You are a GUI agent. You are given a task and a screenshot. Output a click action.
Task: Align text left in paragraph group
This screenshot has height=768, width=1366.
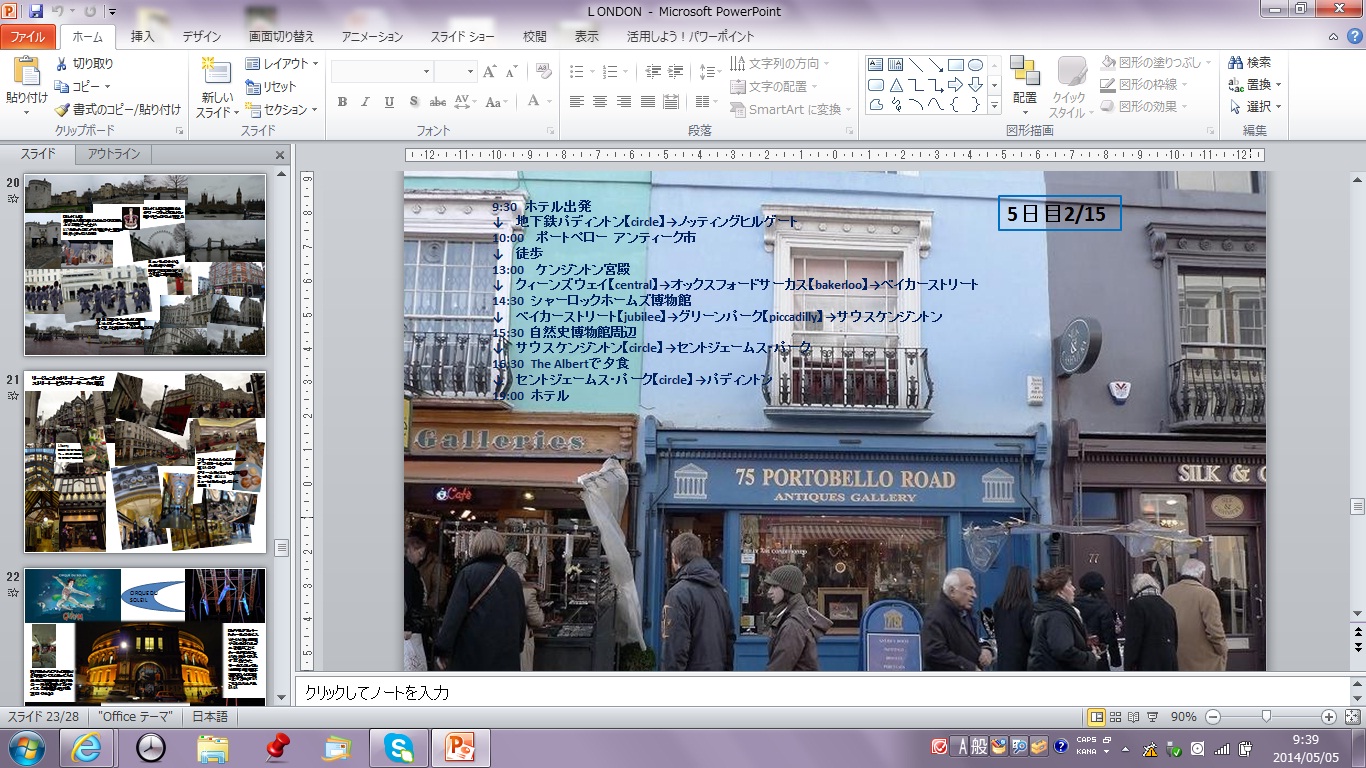pos(576,102)
